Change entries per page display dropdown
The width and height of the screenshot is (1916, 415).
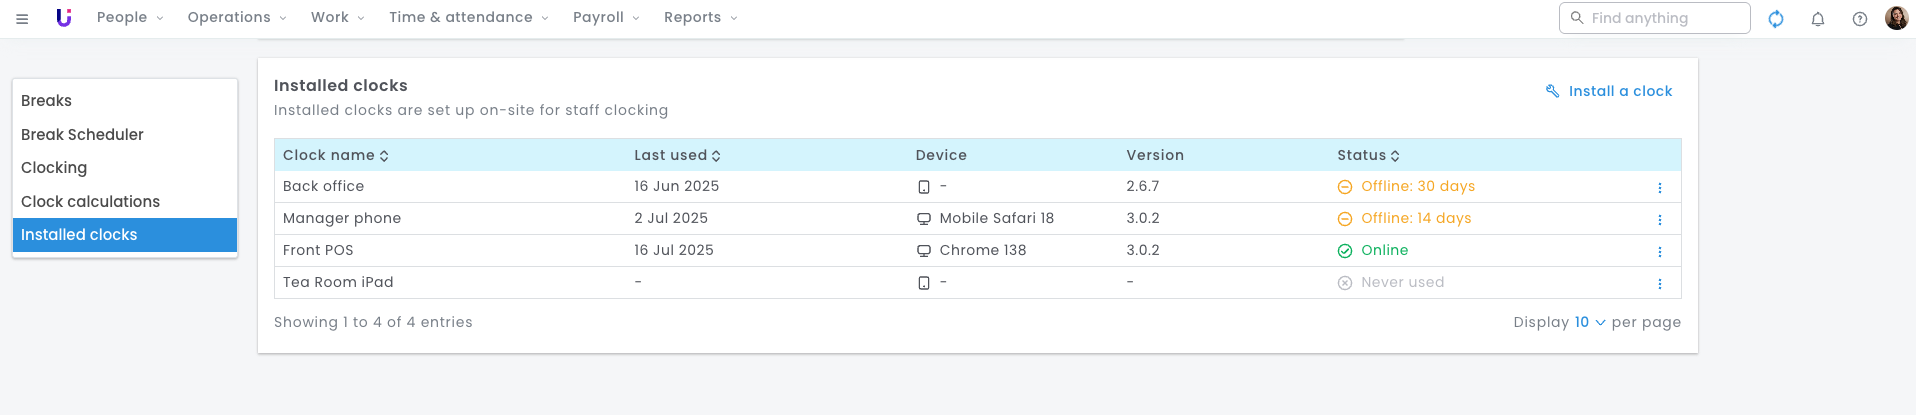1589,322
